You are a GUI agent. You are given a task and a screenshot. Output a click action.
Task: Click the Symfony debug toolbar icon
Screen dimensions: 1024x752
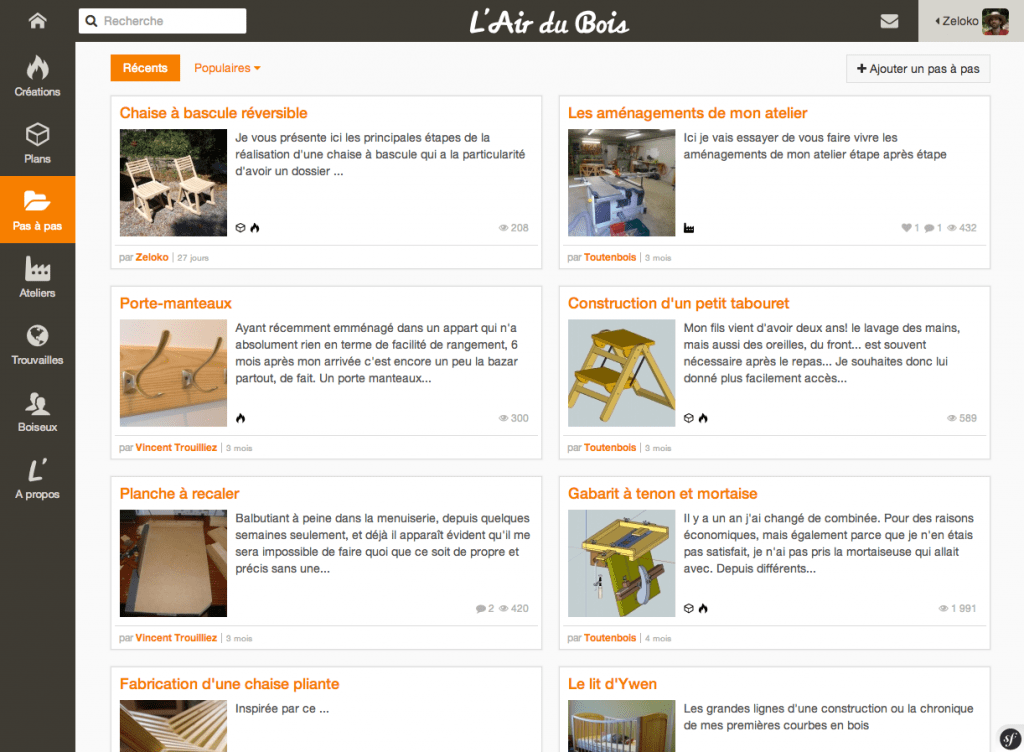click(x=1010, y=738)
